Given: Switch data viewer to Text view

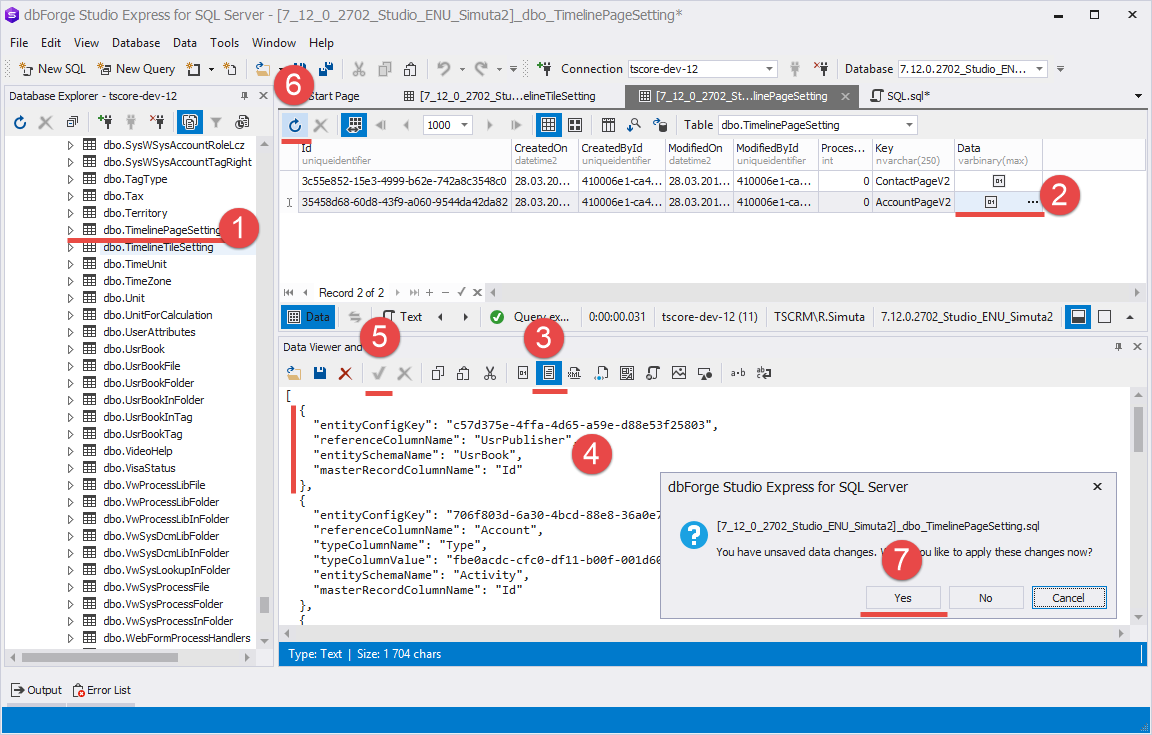Looking at the screenshot, I should (x=548, y=373).
